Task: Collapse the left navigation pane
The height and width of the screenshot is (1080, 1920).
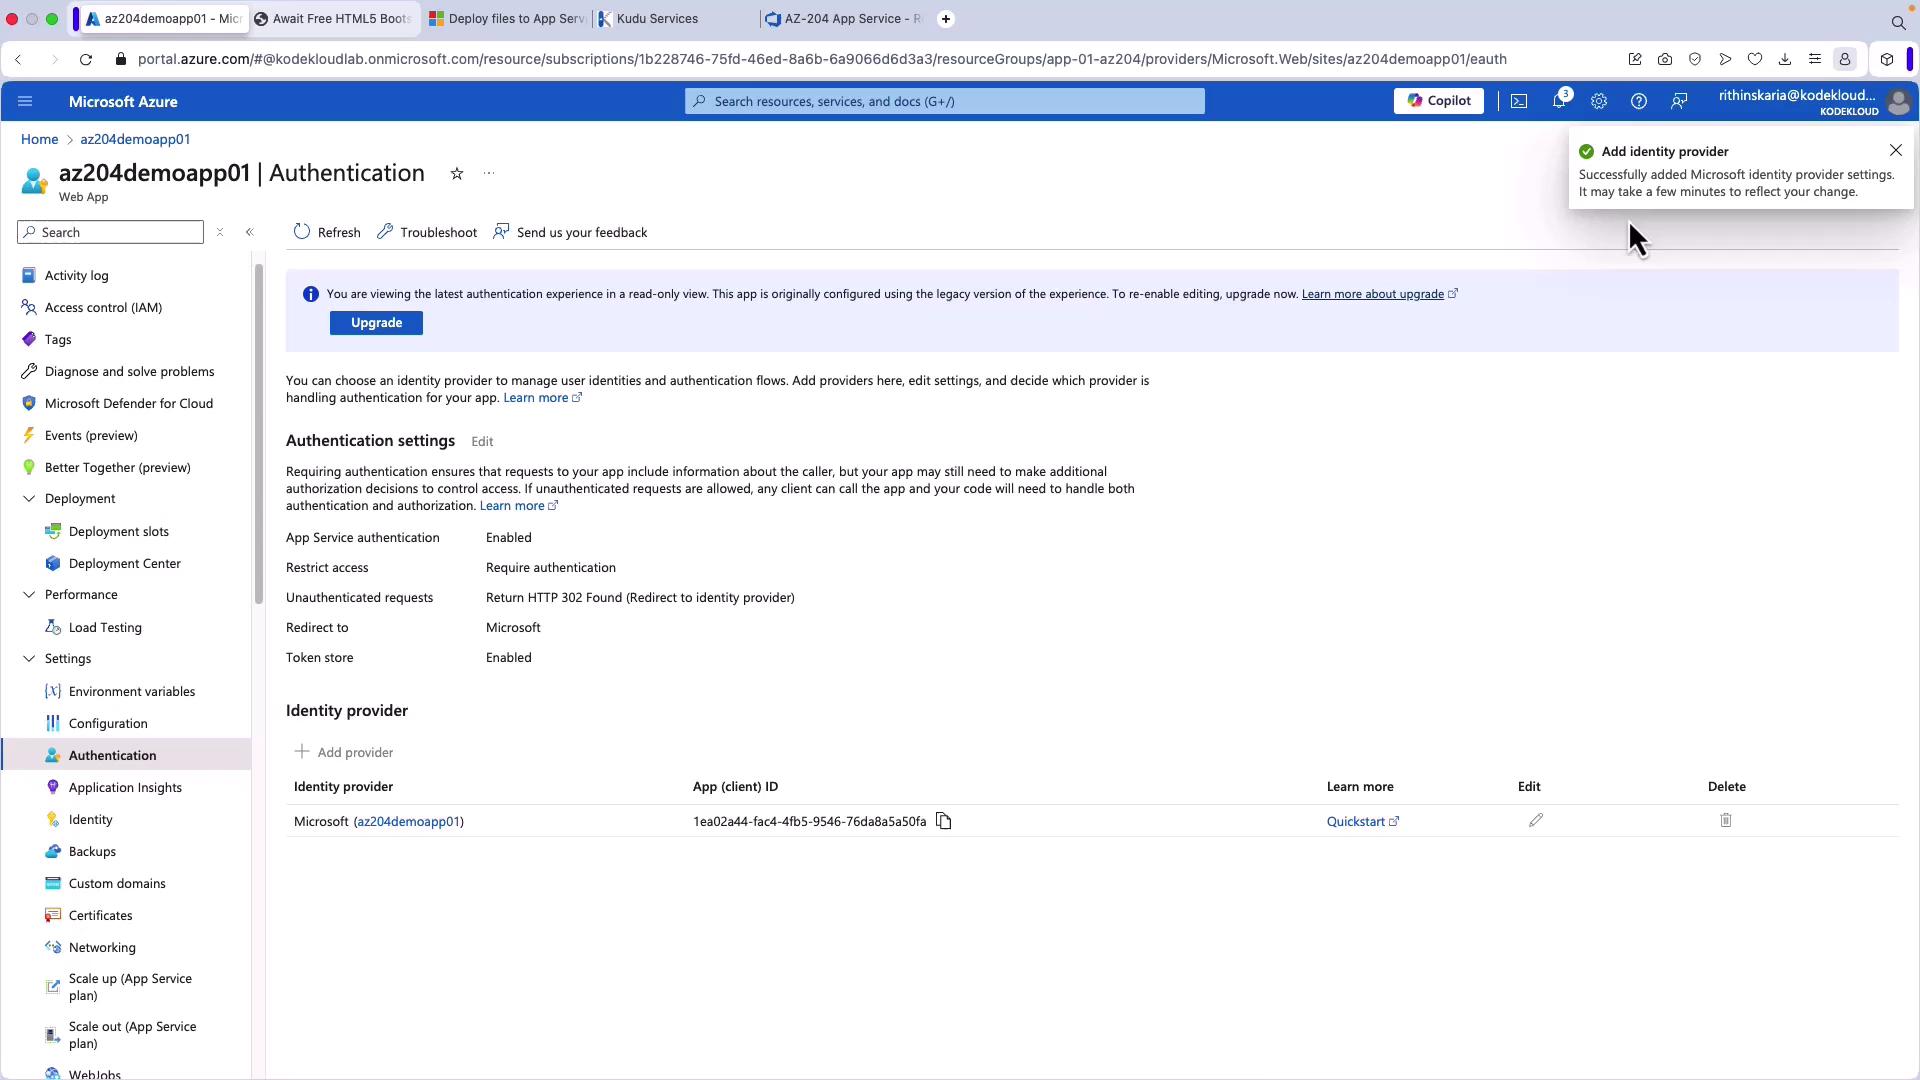Action: click(x=250, y=232)
